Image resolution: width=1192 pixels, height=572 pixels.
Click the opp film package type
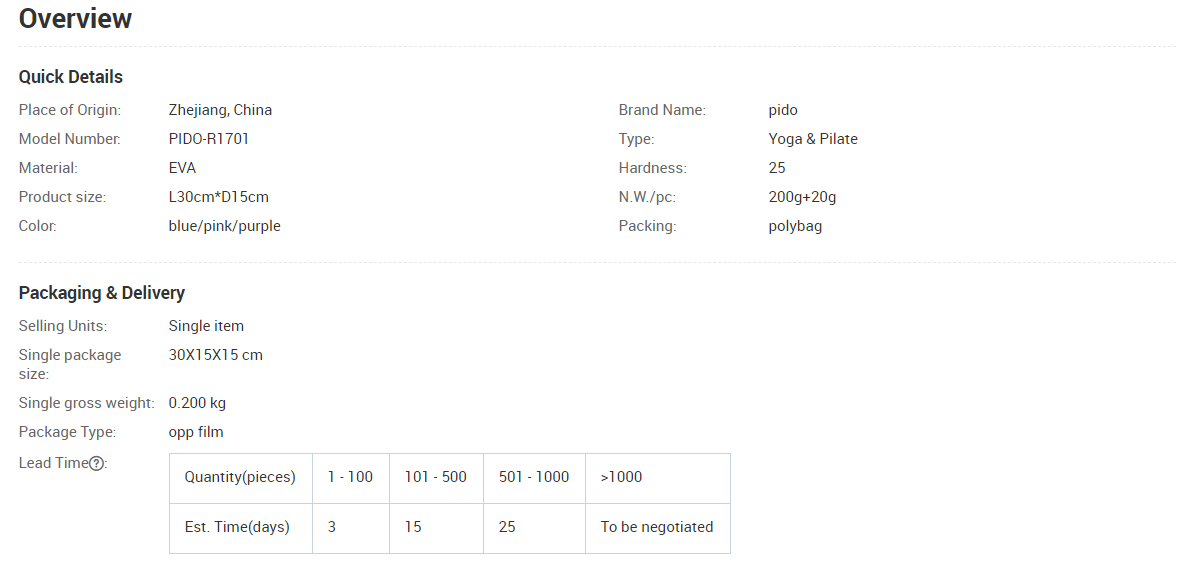coord(196,432)
